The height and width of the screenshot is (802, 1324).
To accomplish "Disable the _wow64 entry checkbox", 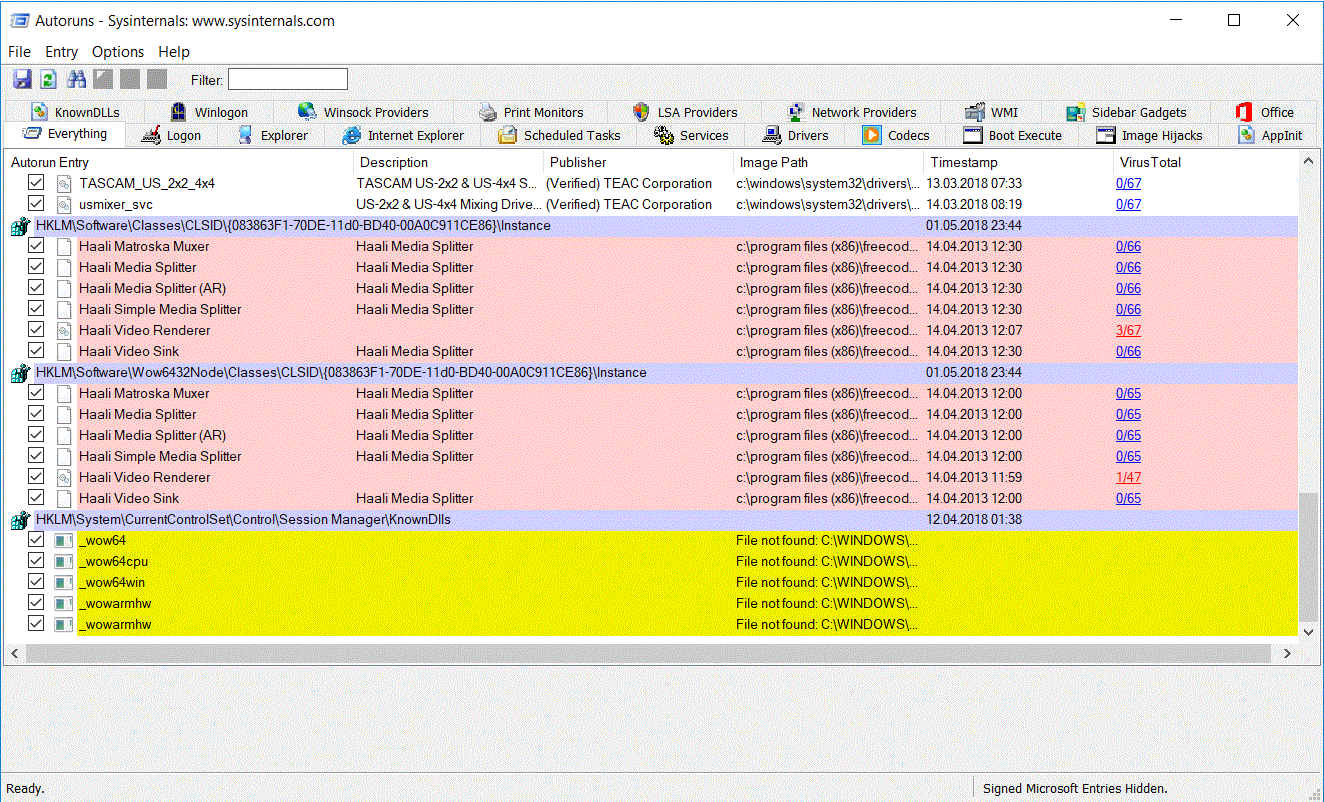I will point(36,540).
